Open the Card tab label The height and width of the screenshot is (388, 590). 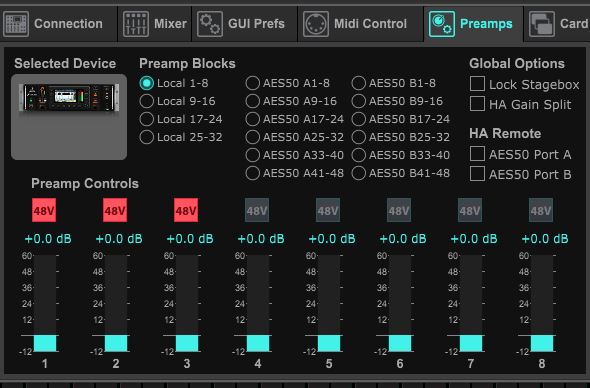point(574,24)
